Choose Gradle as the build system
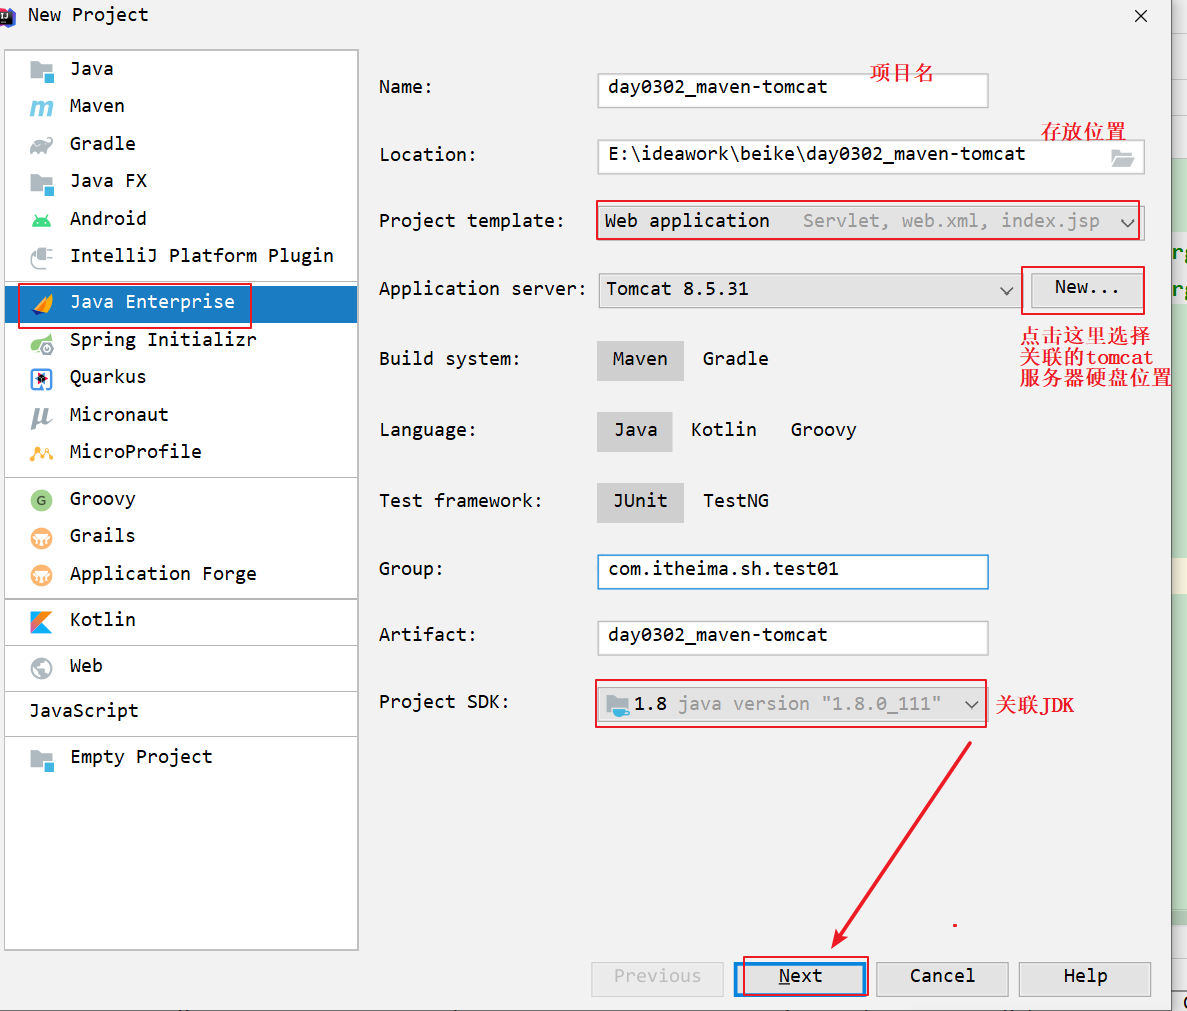The image size is (1187, 1011). click(735, 360)
